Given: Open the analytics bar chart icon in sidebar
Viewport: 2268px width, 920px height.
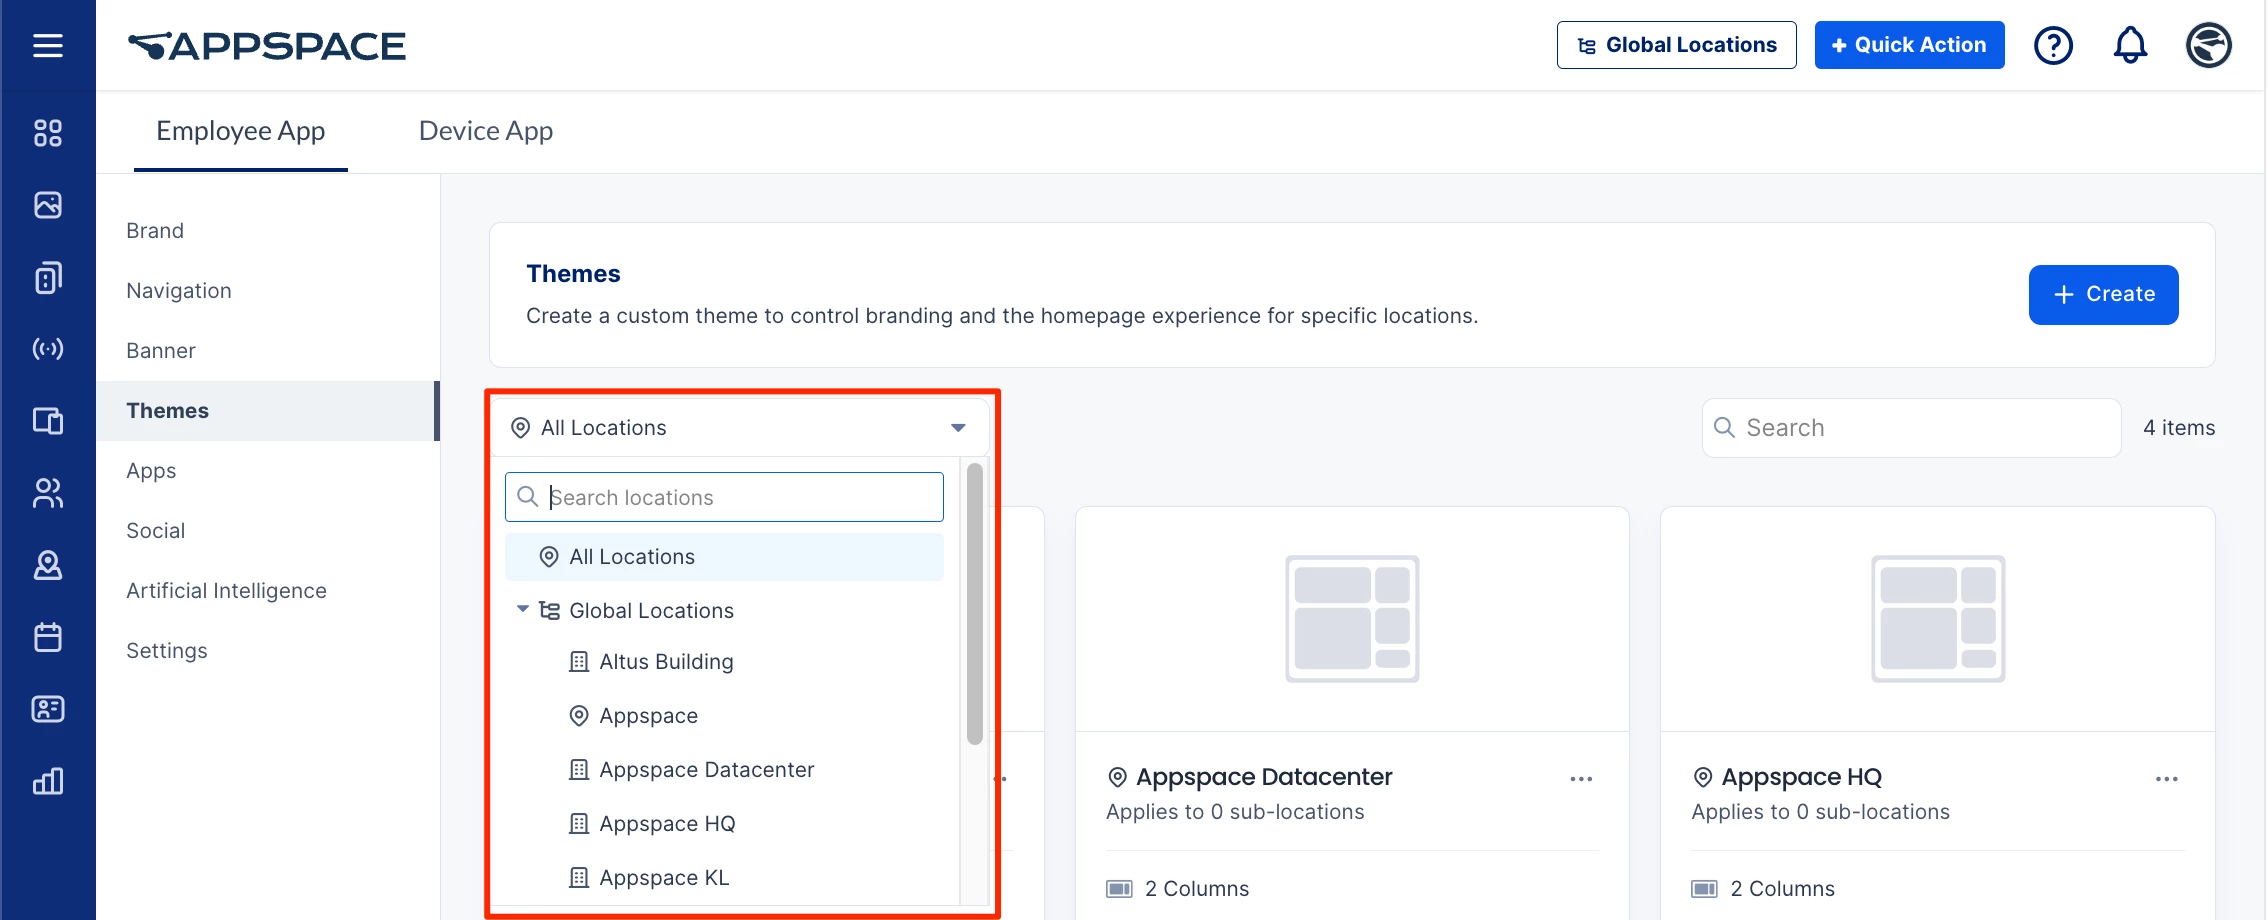Looking at the screenshot, I should click(x=48, y=781).
